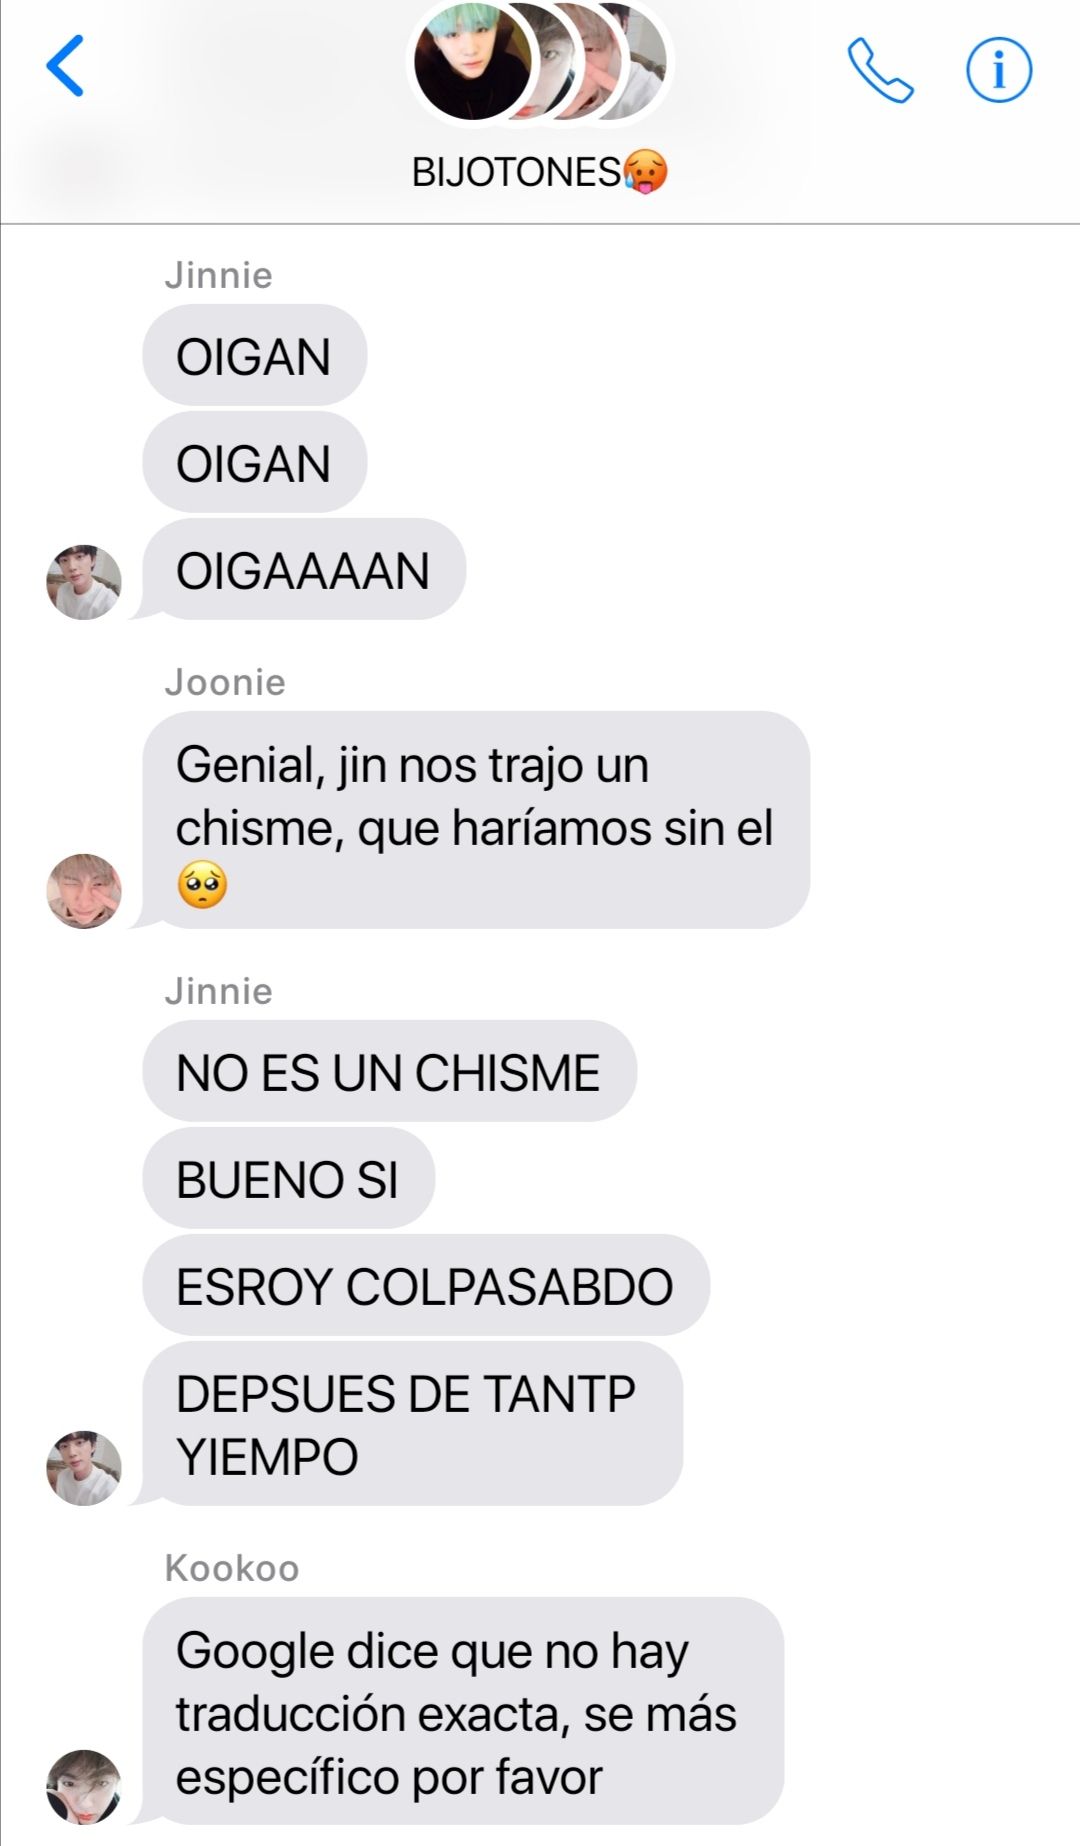Tap Joonie's avatar next to his message

(x=84, y=891)
